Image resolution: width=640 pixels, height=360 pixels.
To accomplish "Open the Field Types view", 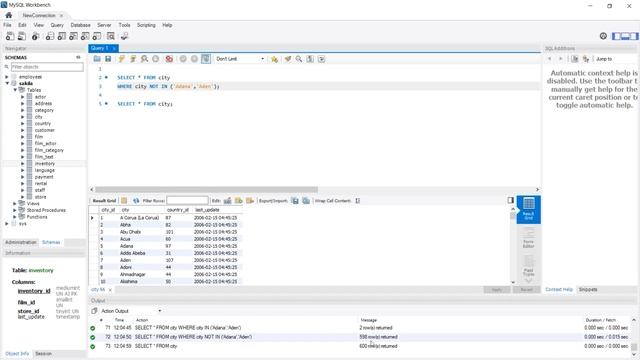I will pyautogui.click(x=529, y=265).
